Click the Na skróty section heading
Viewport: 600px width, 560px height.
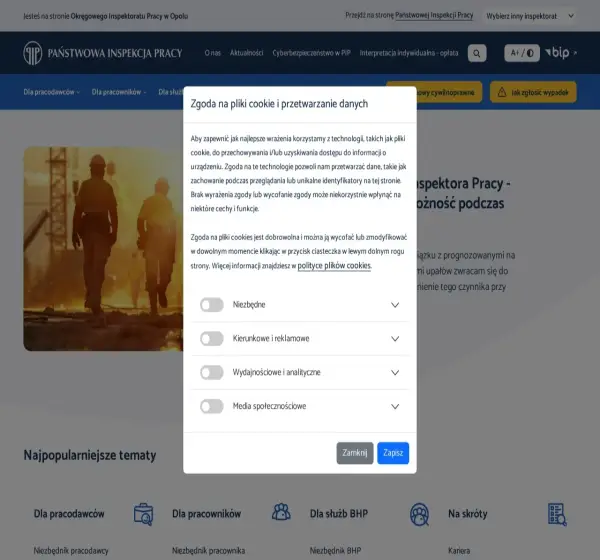tap(468, 514)
